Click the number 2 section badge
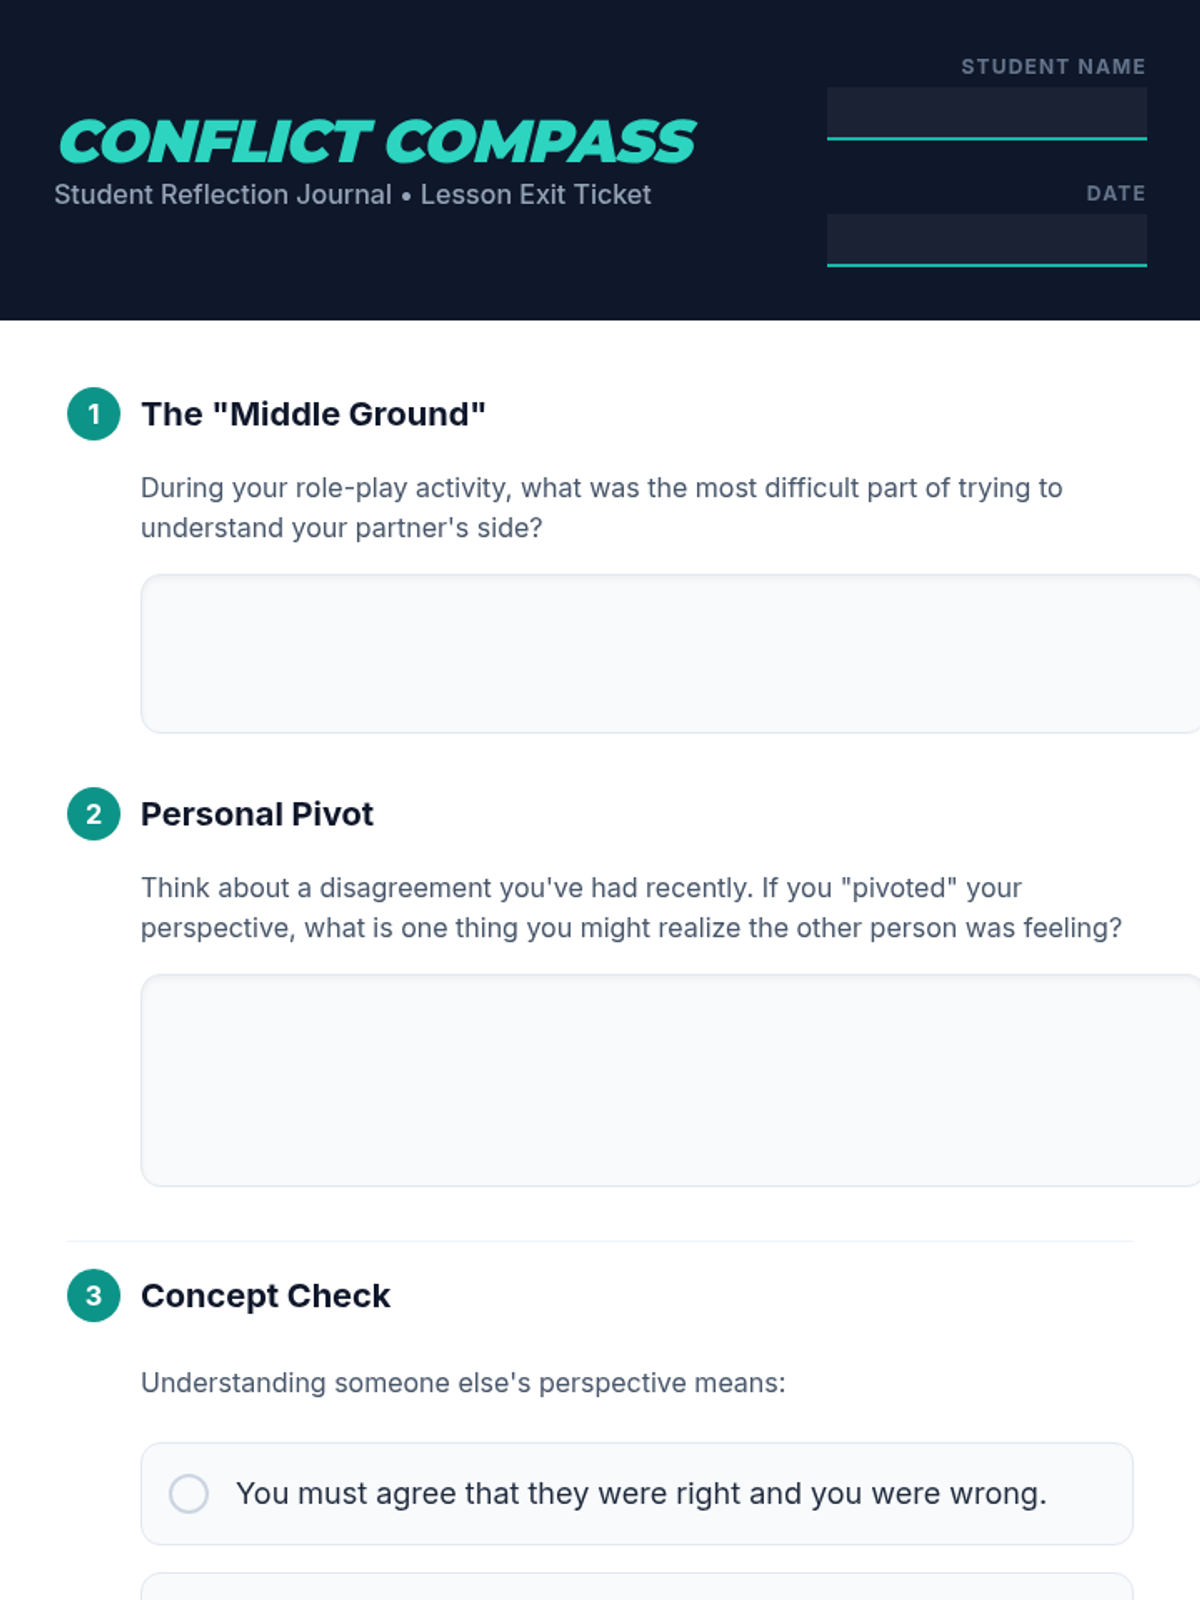Viewport: 1200px width, 1600px height. [x=94, y=814]
